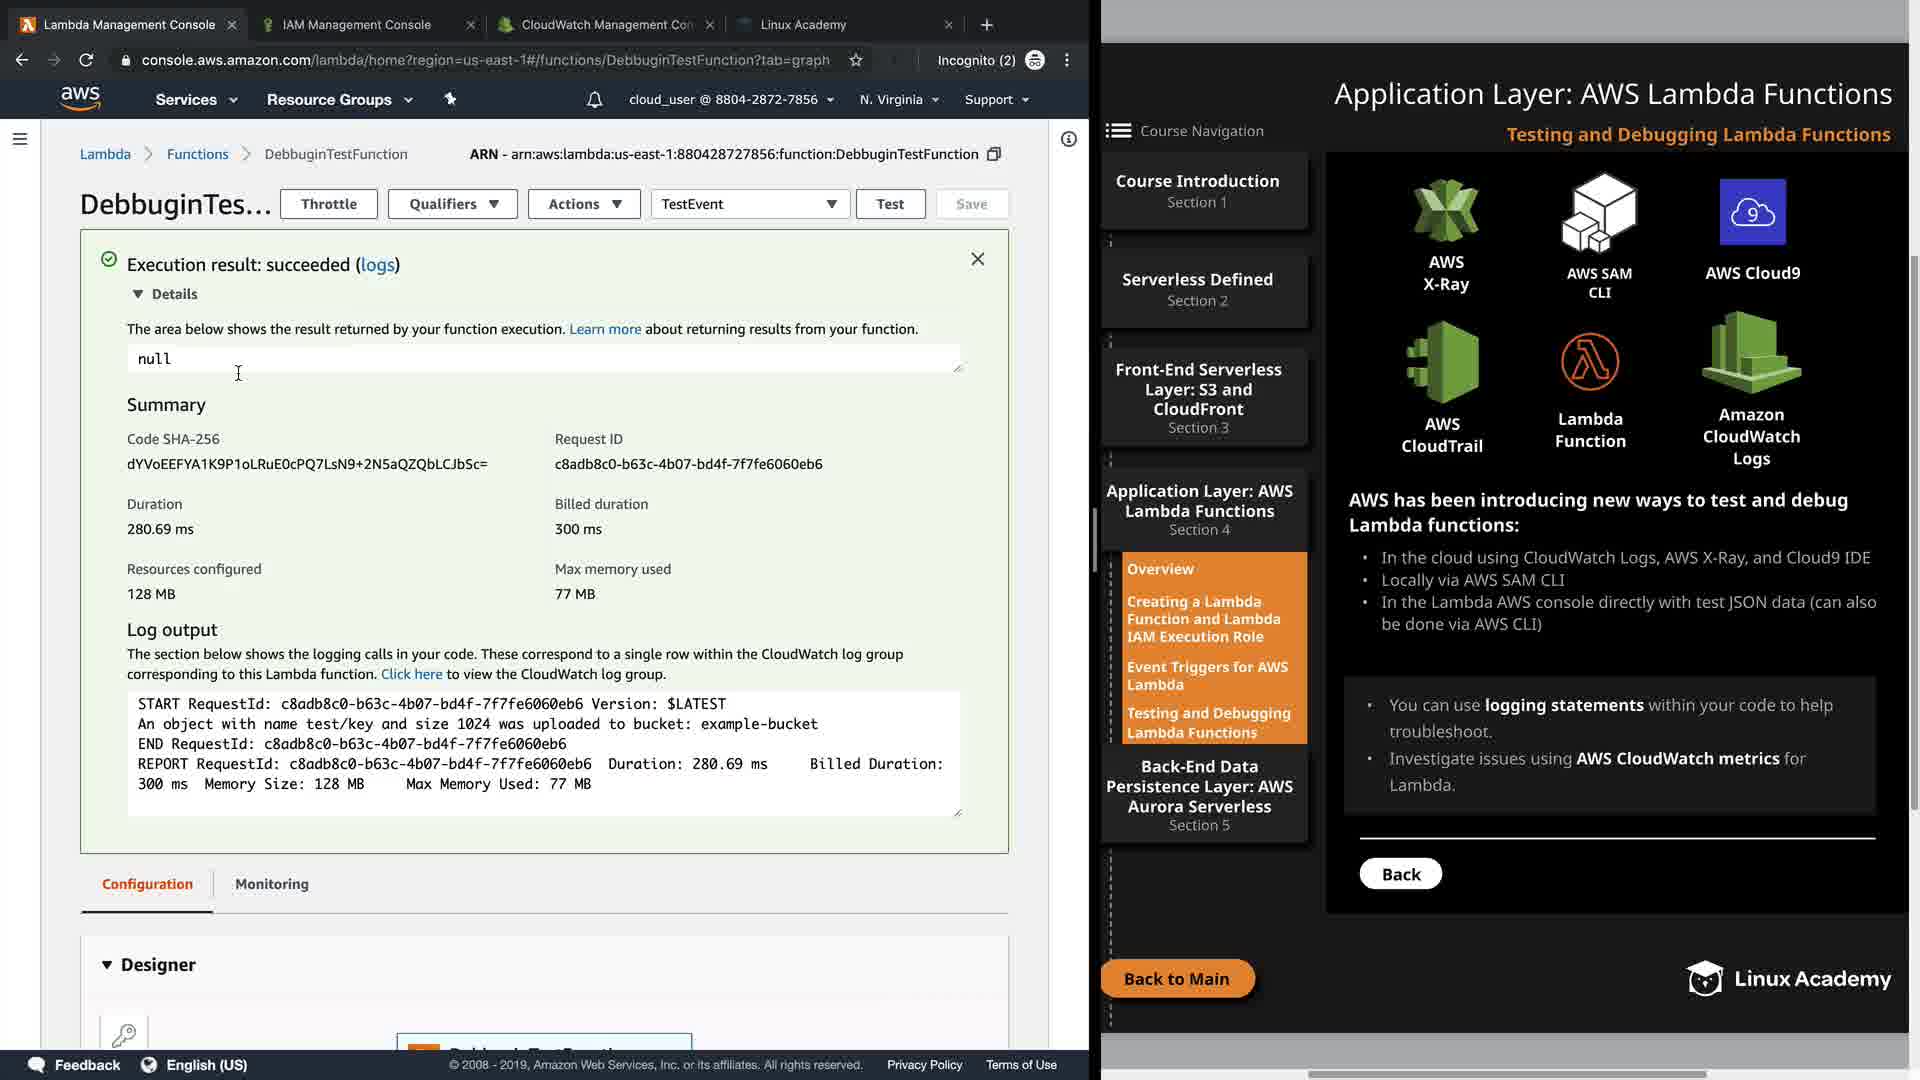Open the TestEvent dropdown

[750, 204]
